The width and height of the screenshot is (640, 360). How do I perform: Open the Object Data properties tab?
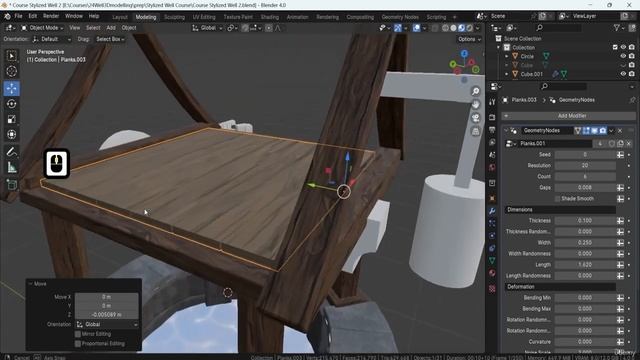(x=492, y=260)
